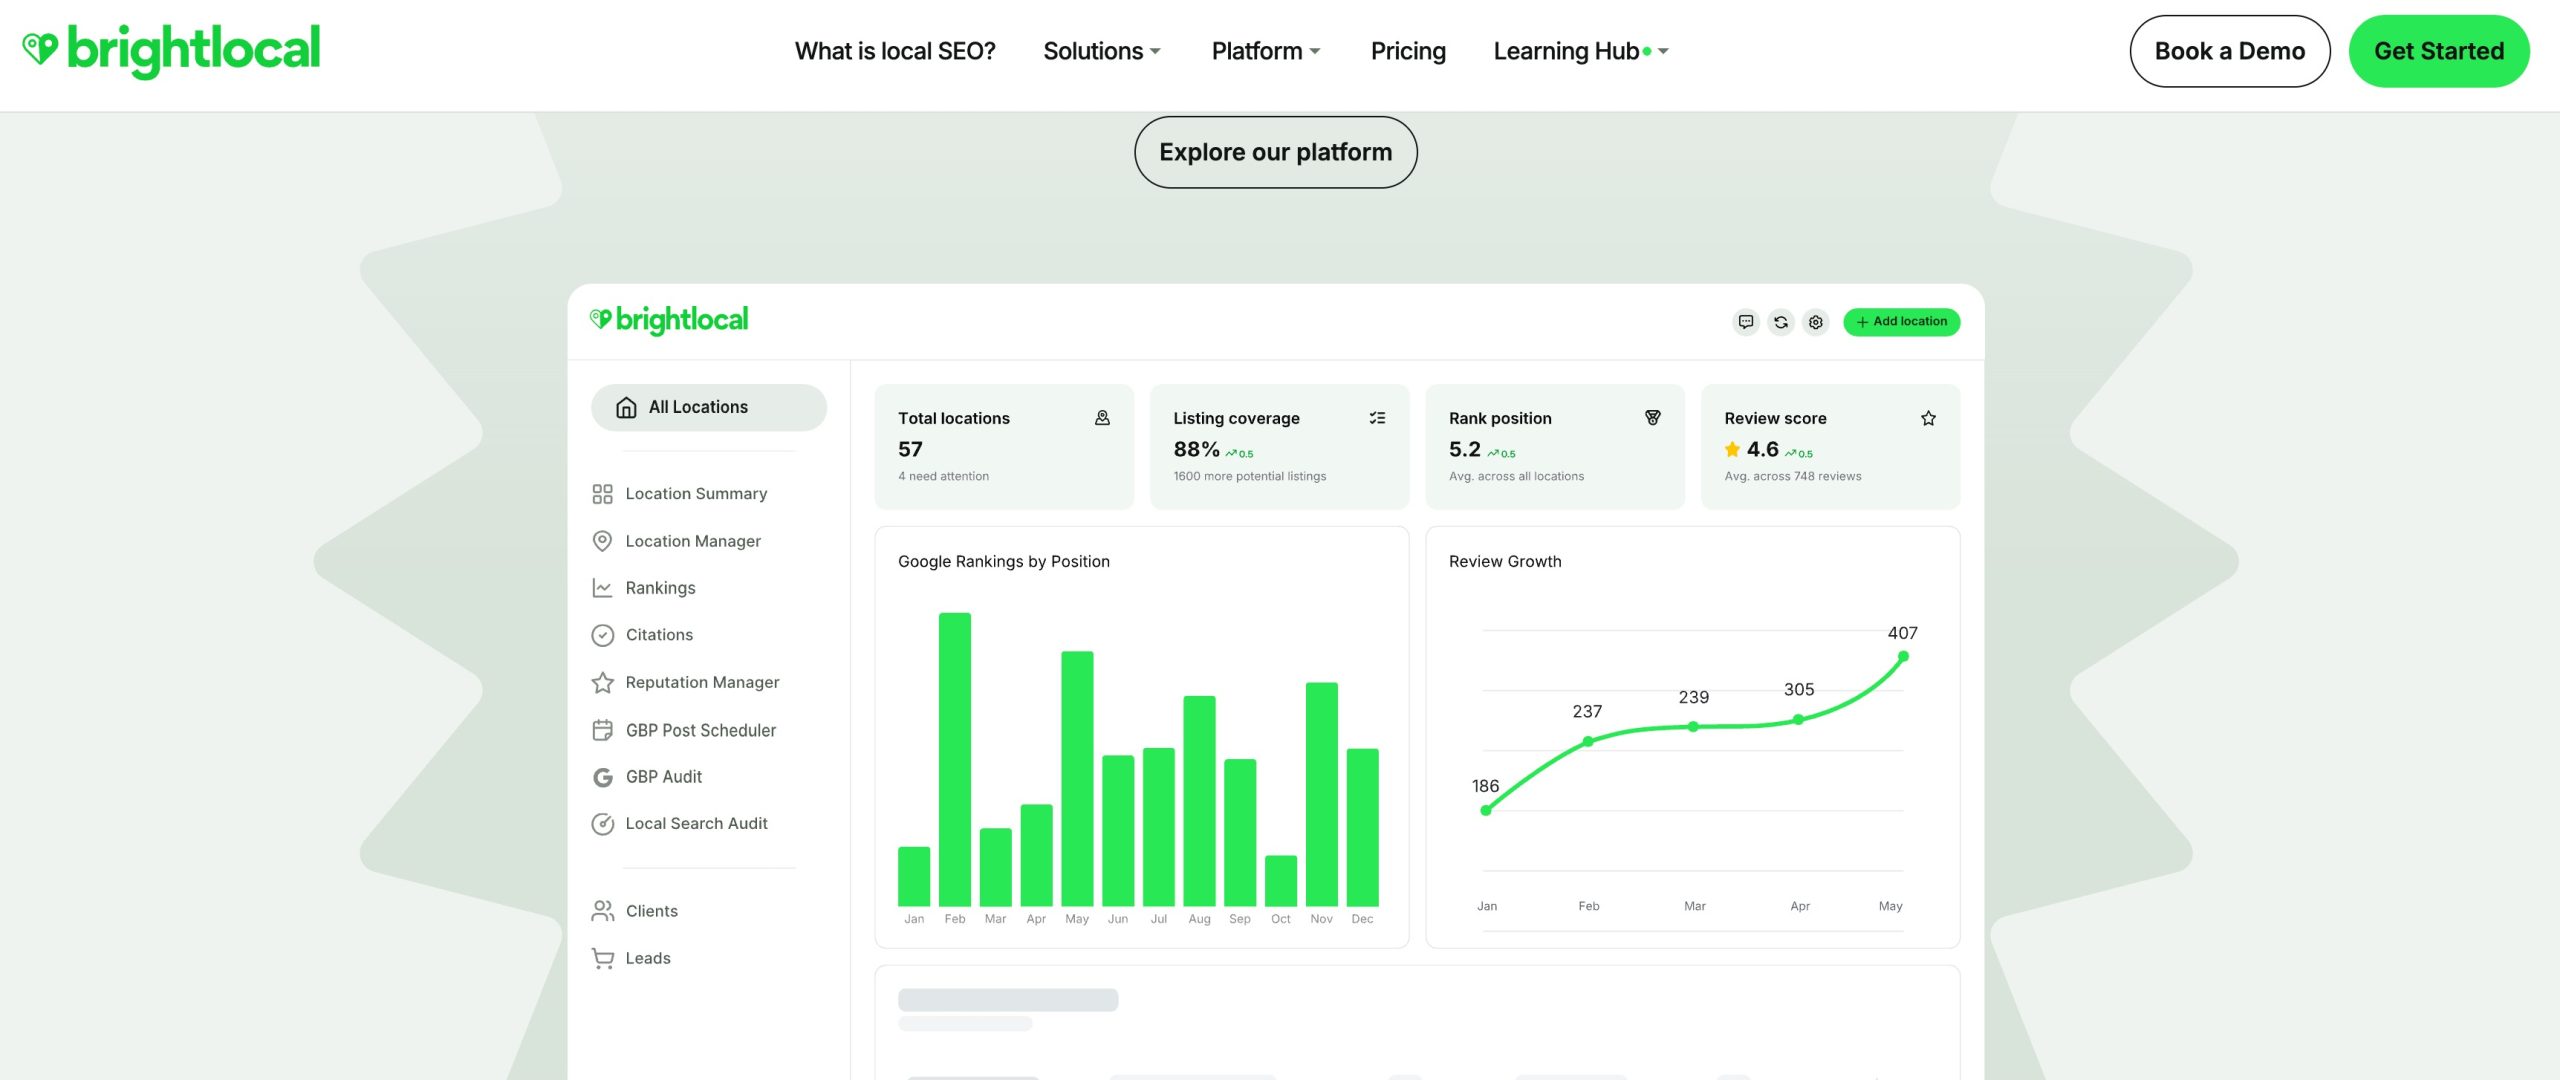Click the Feb bar in the rankings chart
This screenshot has width=2560, height=1080.
955,760
